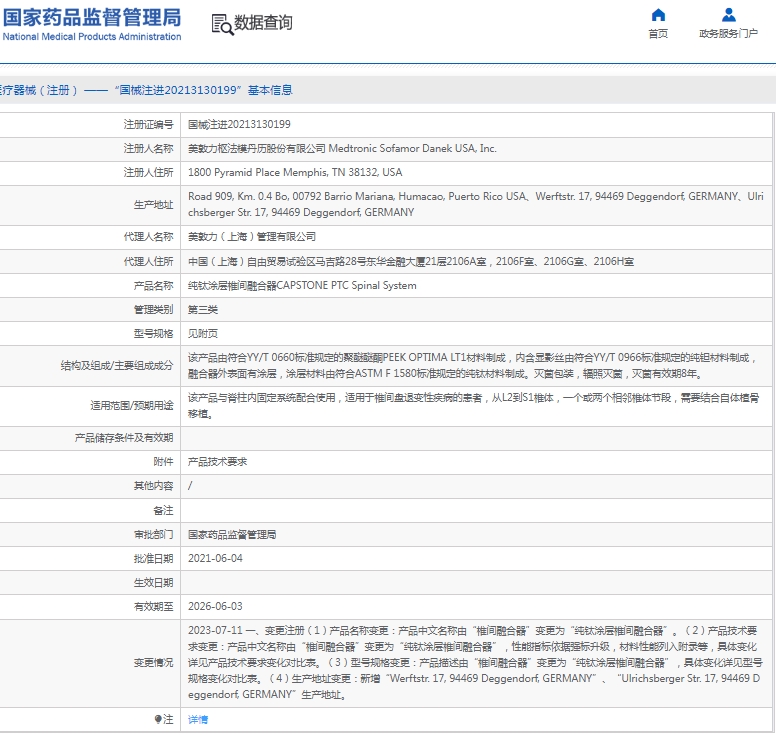
Task: Click intended use text mentioning L2到S1
Action: (x=474, y=406)
